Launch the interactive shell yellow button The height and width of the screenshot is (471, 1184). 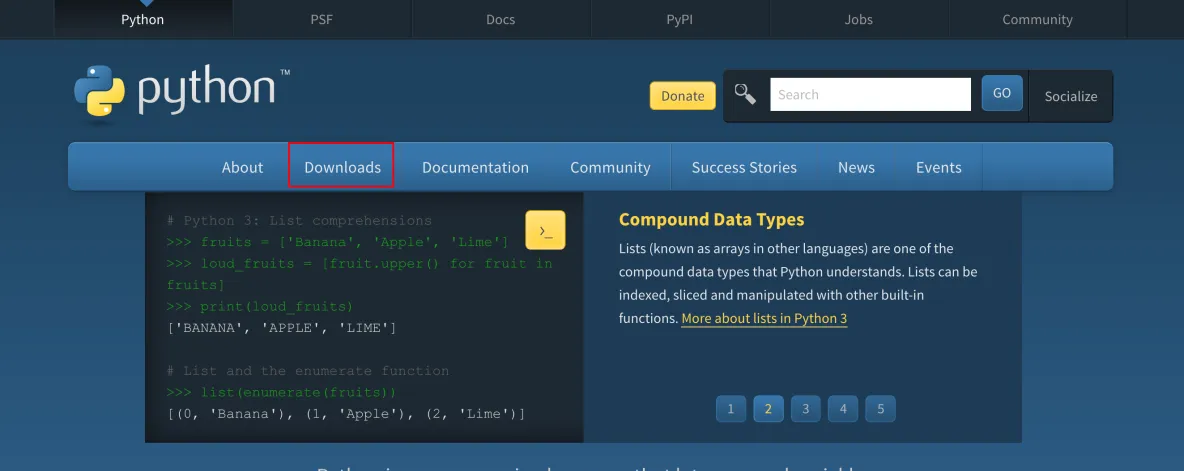(545, 230)
